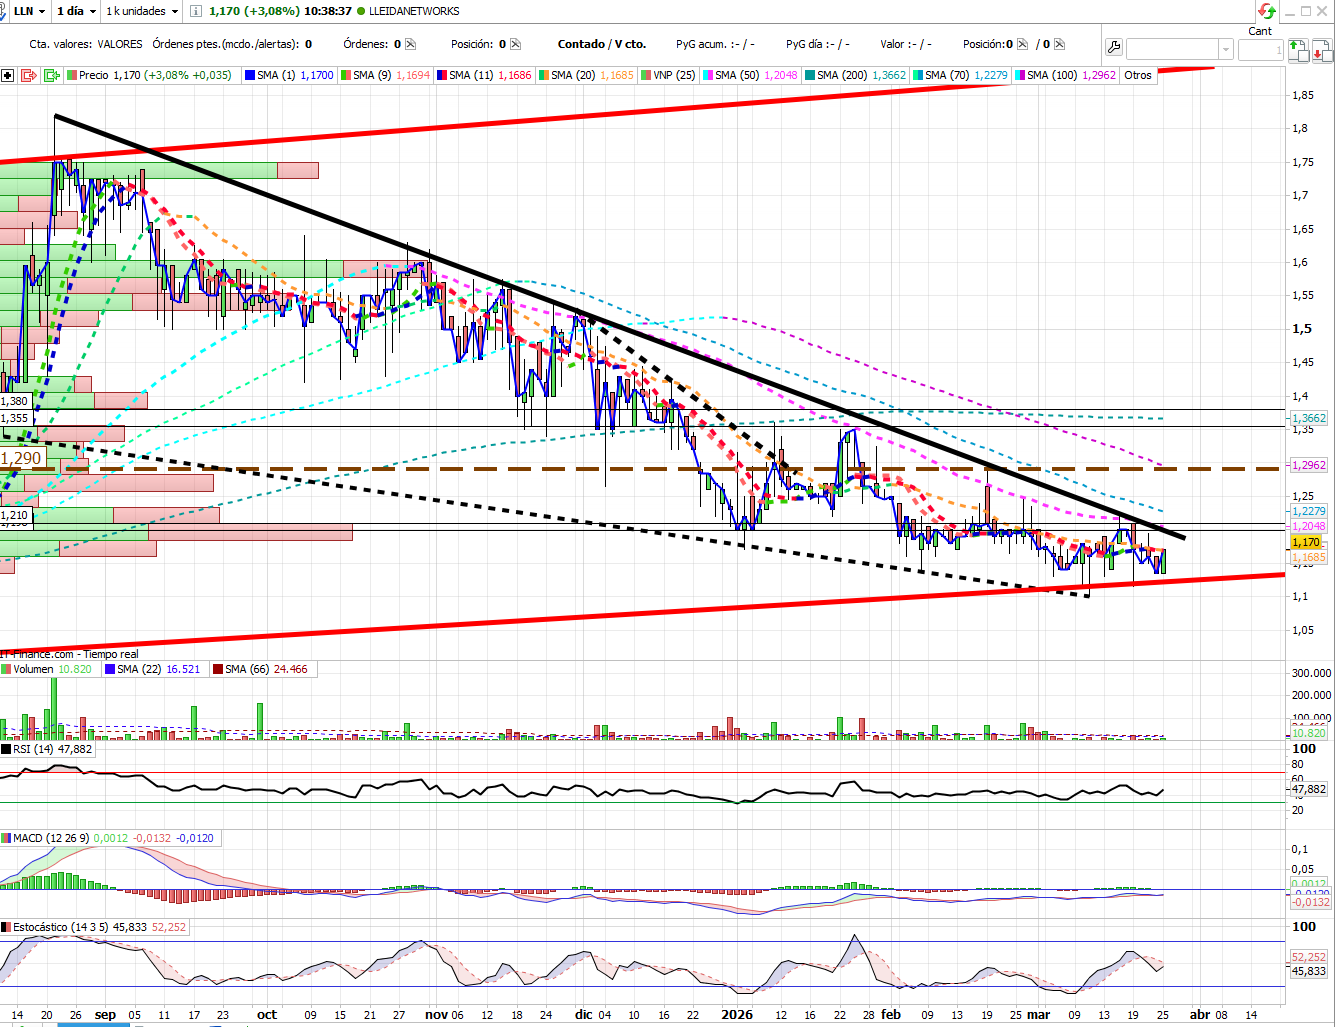This screenshot has width=1335, height=1027.
Task: Click the red-green refresh icon at top right
Action: (1267, 11)
